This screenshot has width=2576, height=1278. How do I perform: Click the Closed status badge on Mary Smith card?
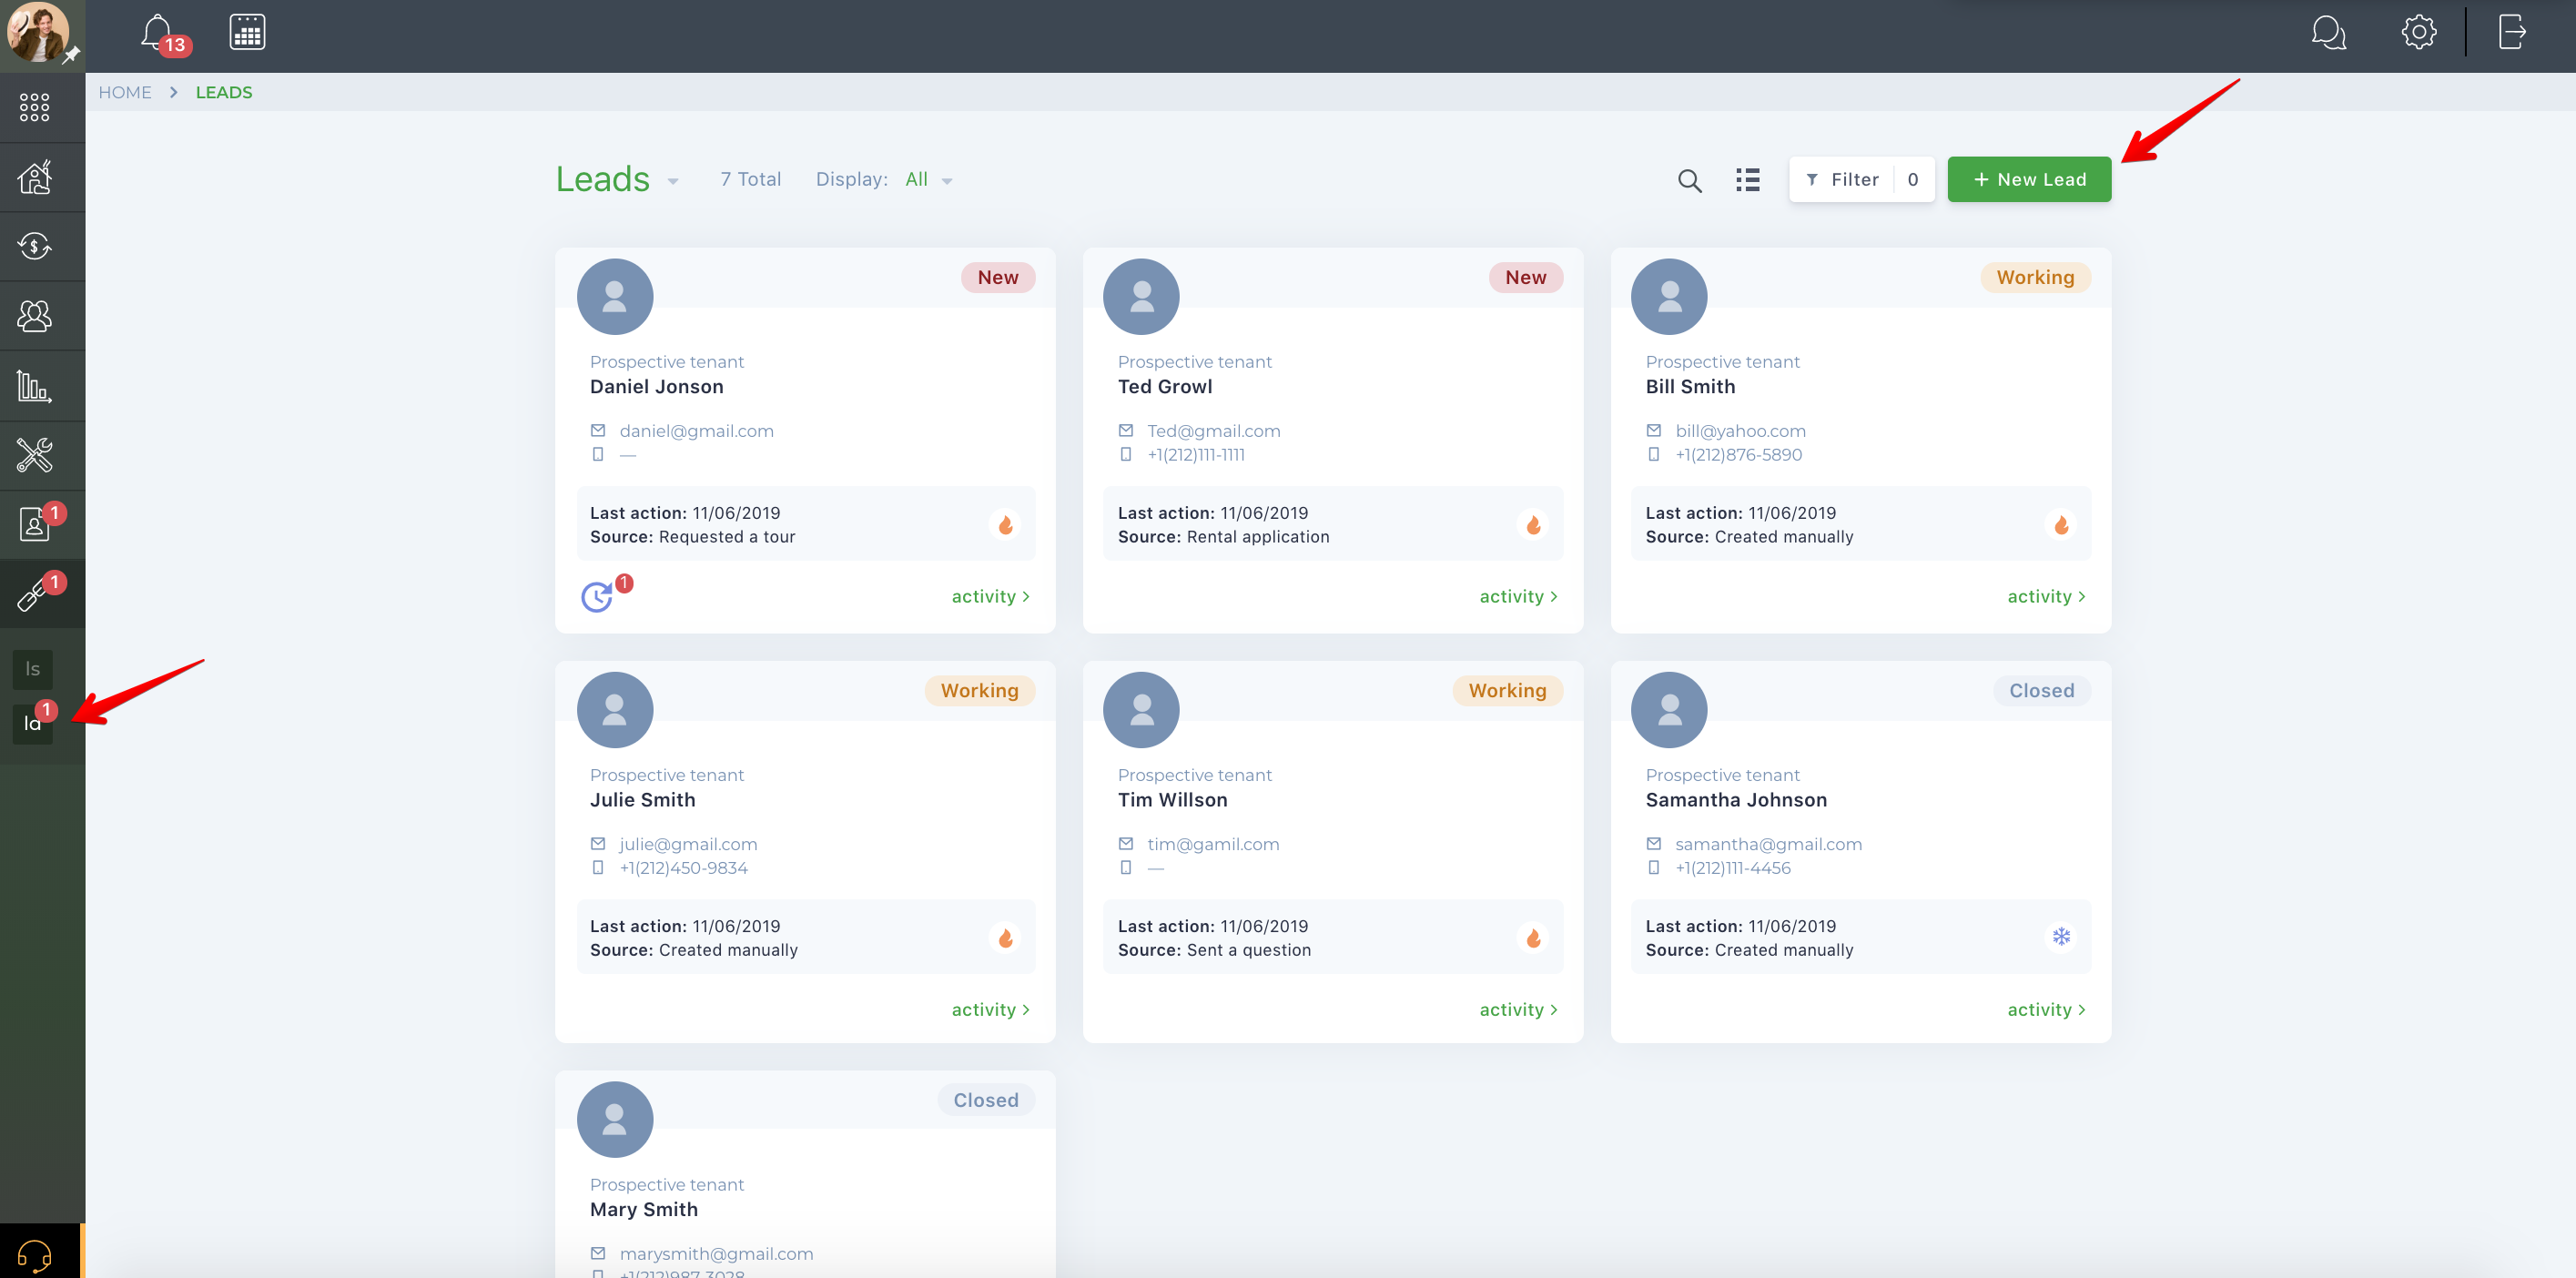[x=985, y=1100]
